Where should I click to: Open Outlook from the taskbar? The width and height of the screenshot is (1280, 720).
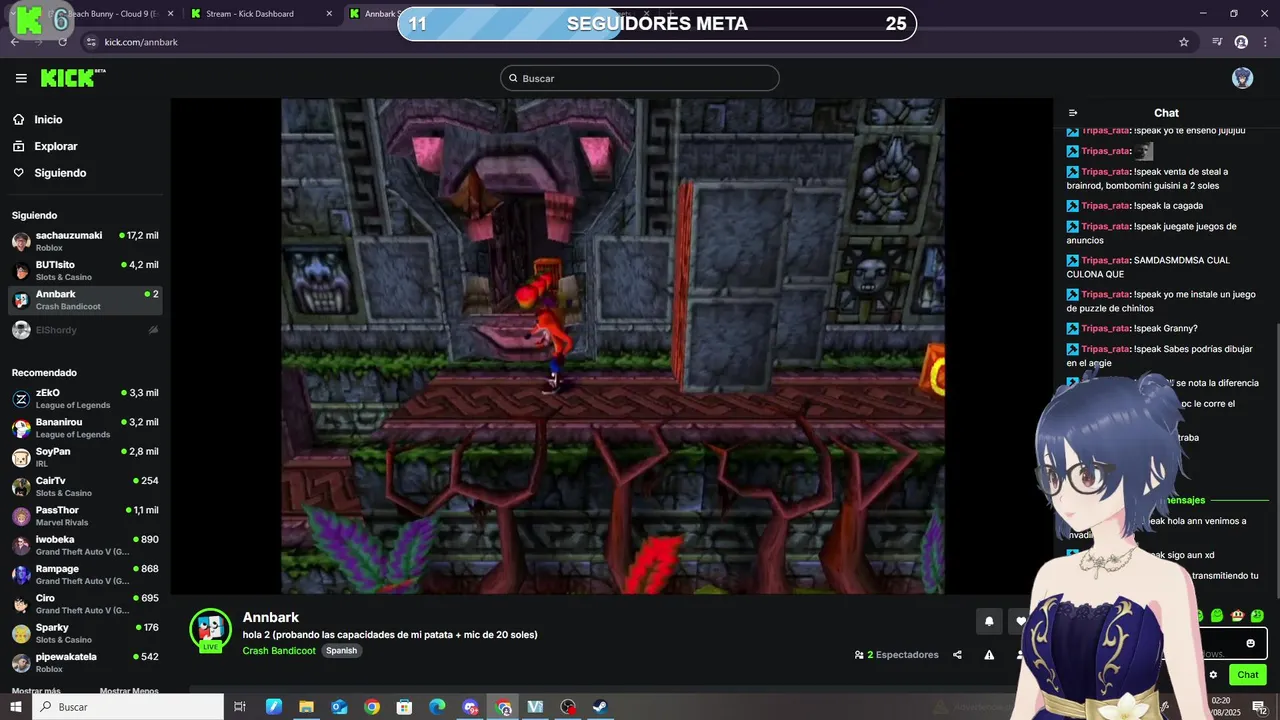pyautogui.click(x=339, y=707)
